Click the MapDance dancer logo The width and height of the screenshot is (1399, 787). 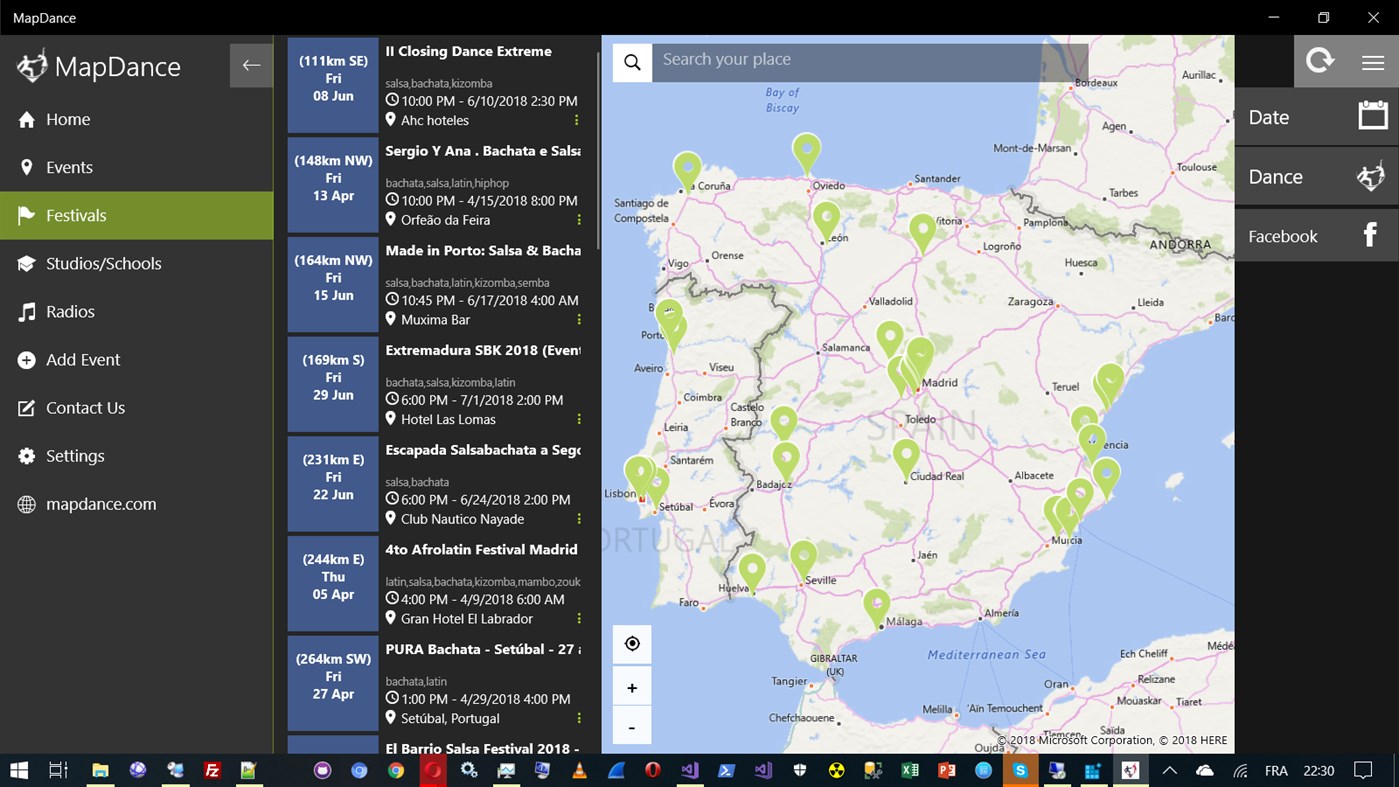tap(33, 66)
